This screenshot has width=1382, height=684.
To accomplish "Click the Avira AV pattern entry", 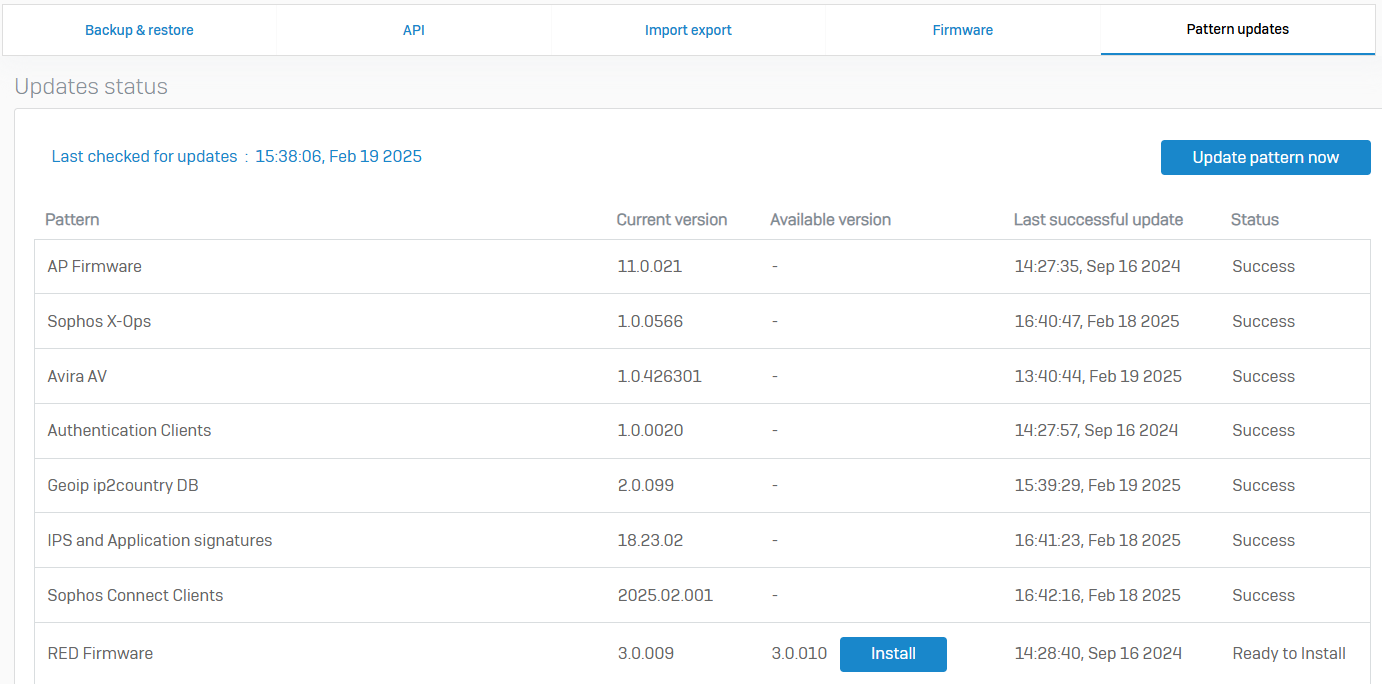I will tap(77, 376).
